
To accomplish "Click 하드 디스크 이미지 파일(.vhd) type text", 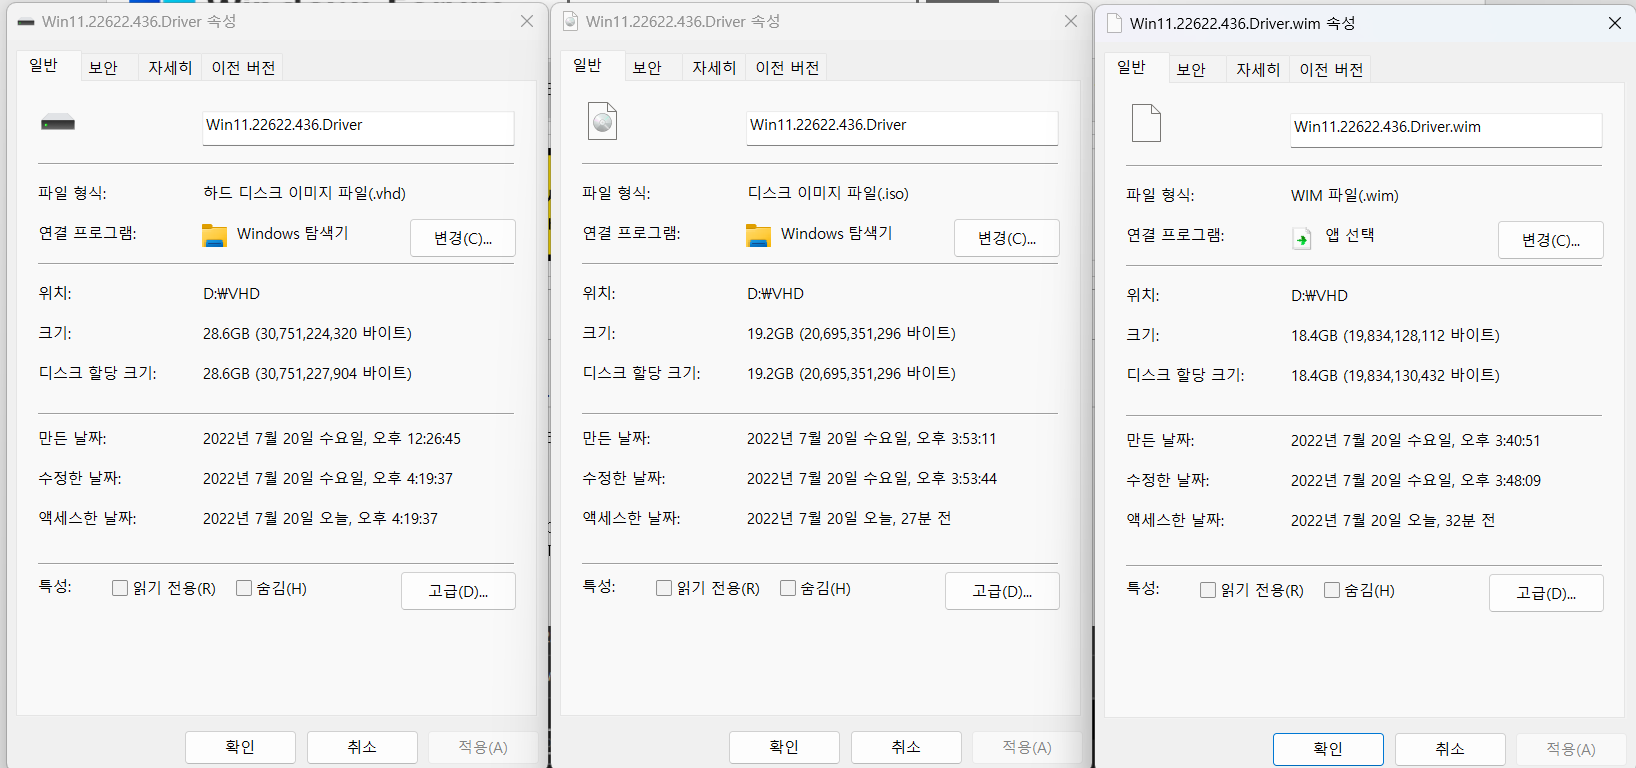I will coord(304,193).
